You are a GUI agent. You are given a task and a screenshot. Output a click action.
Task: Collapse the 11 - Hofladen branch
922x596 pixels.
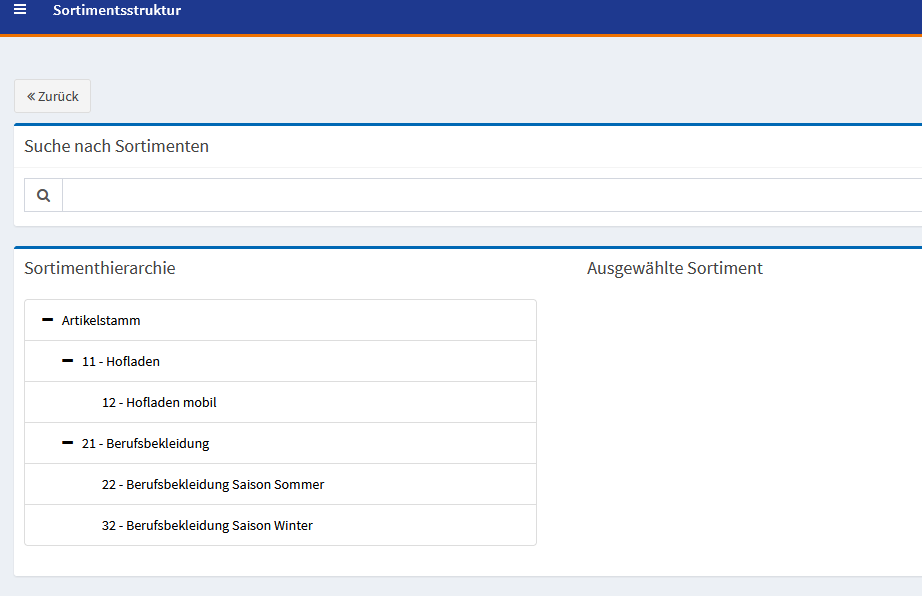[67, 361]
